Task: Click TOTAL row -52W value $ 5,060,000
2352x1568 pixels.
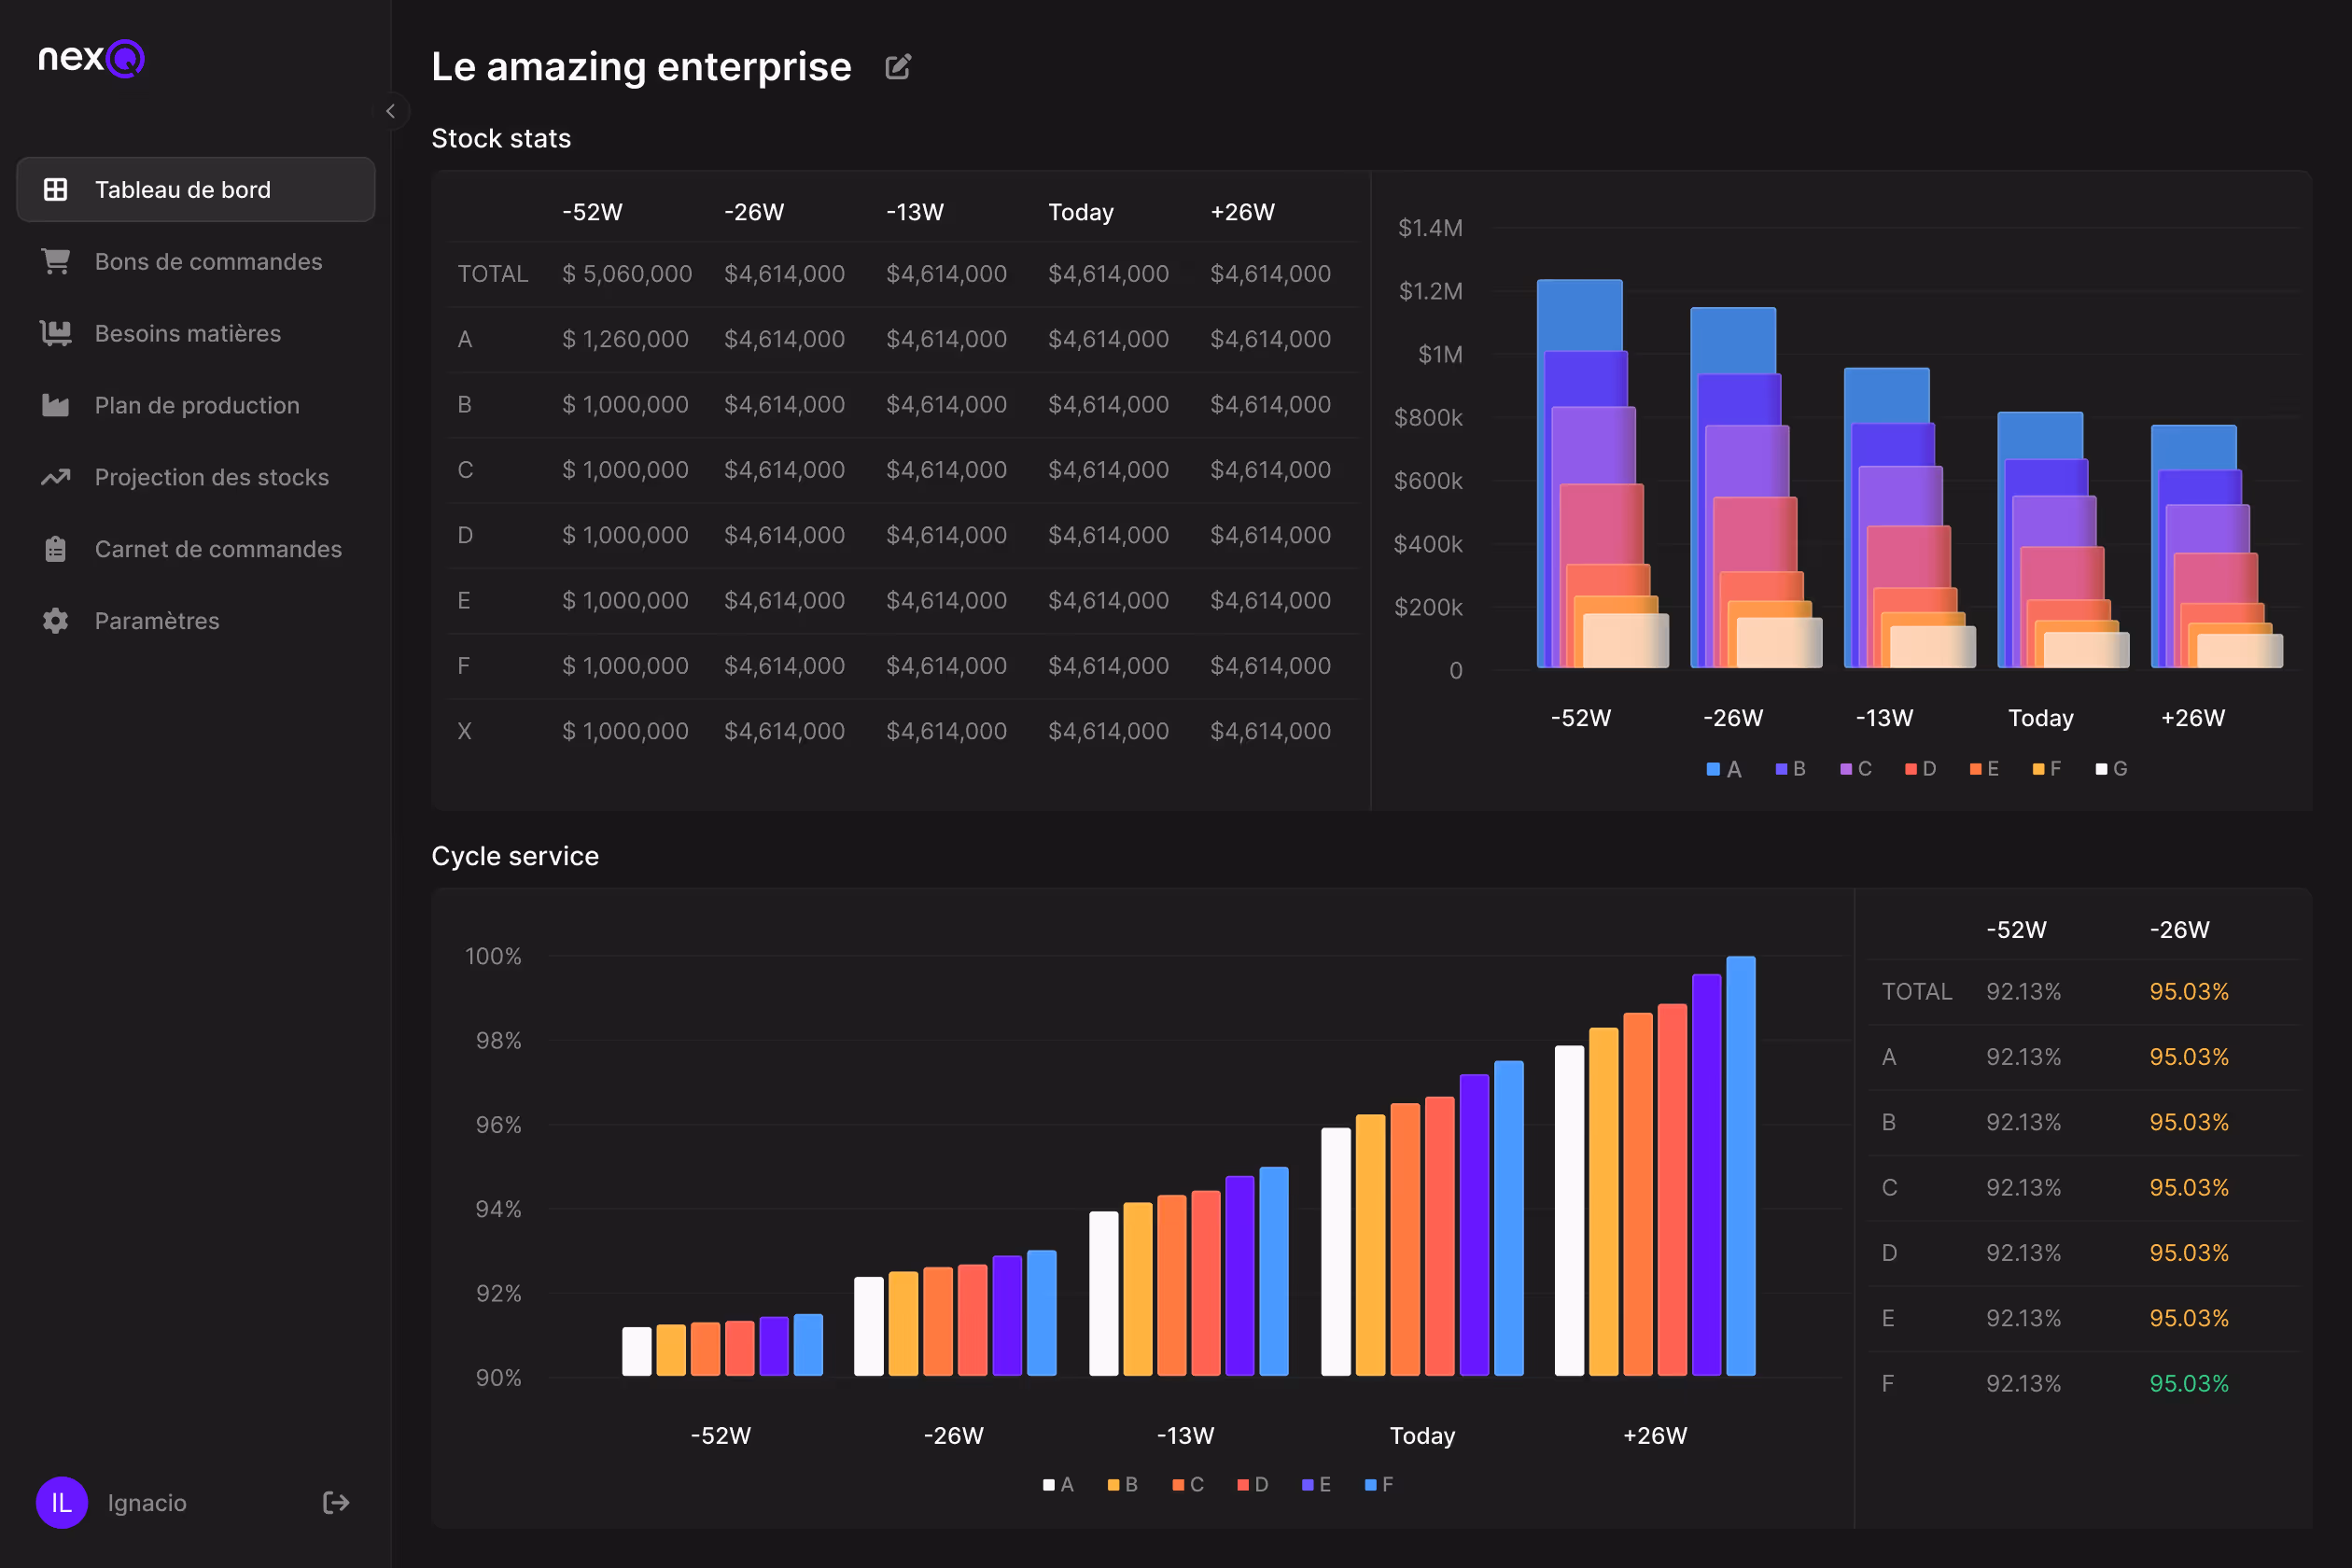Action: tap(627, 274)
